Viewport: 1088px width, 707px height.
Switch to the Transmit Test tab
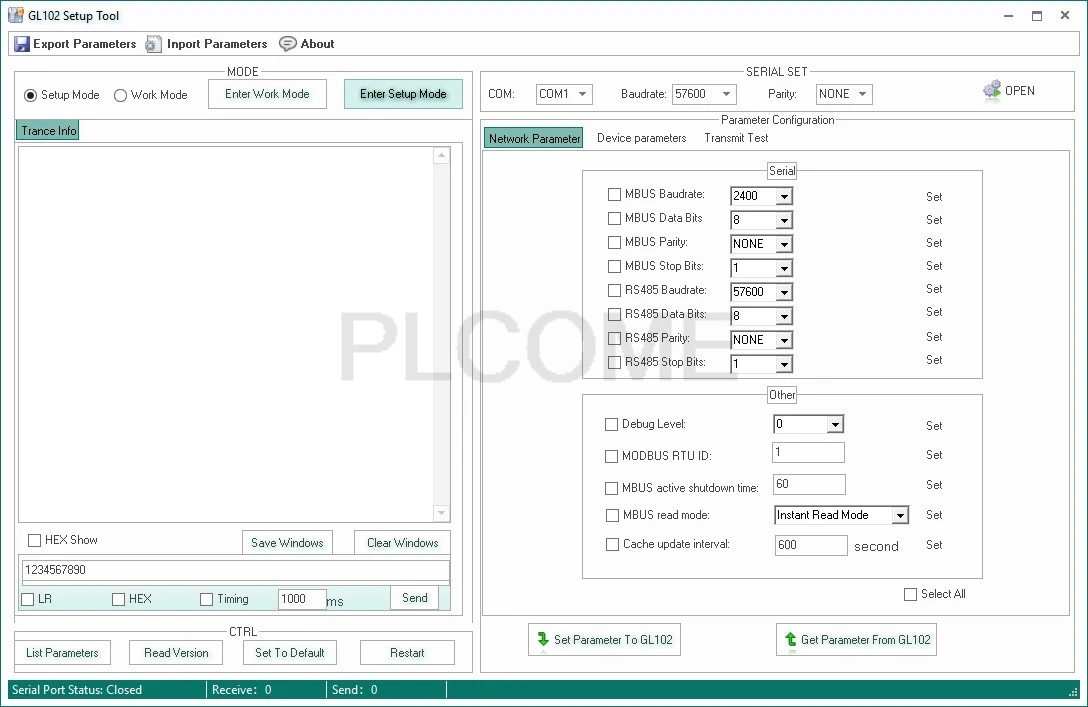pos(736,138)
